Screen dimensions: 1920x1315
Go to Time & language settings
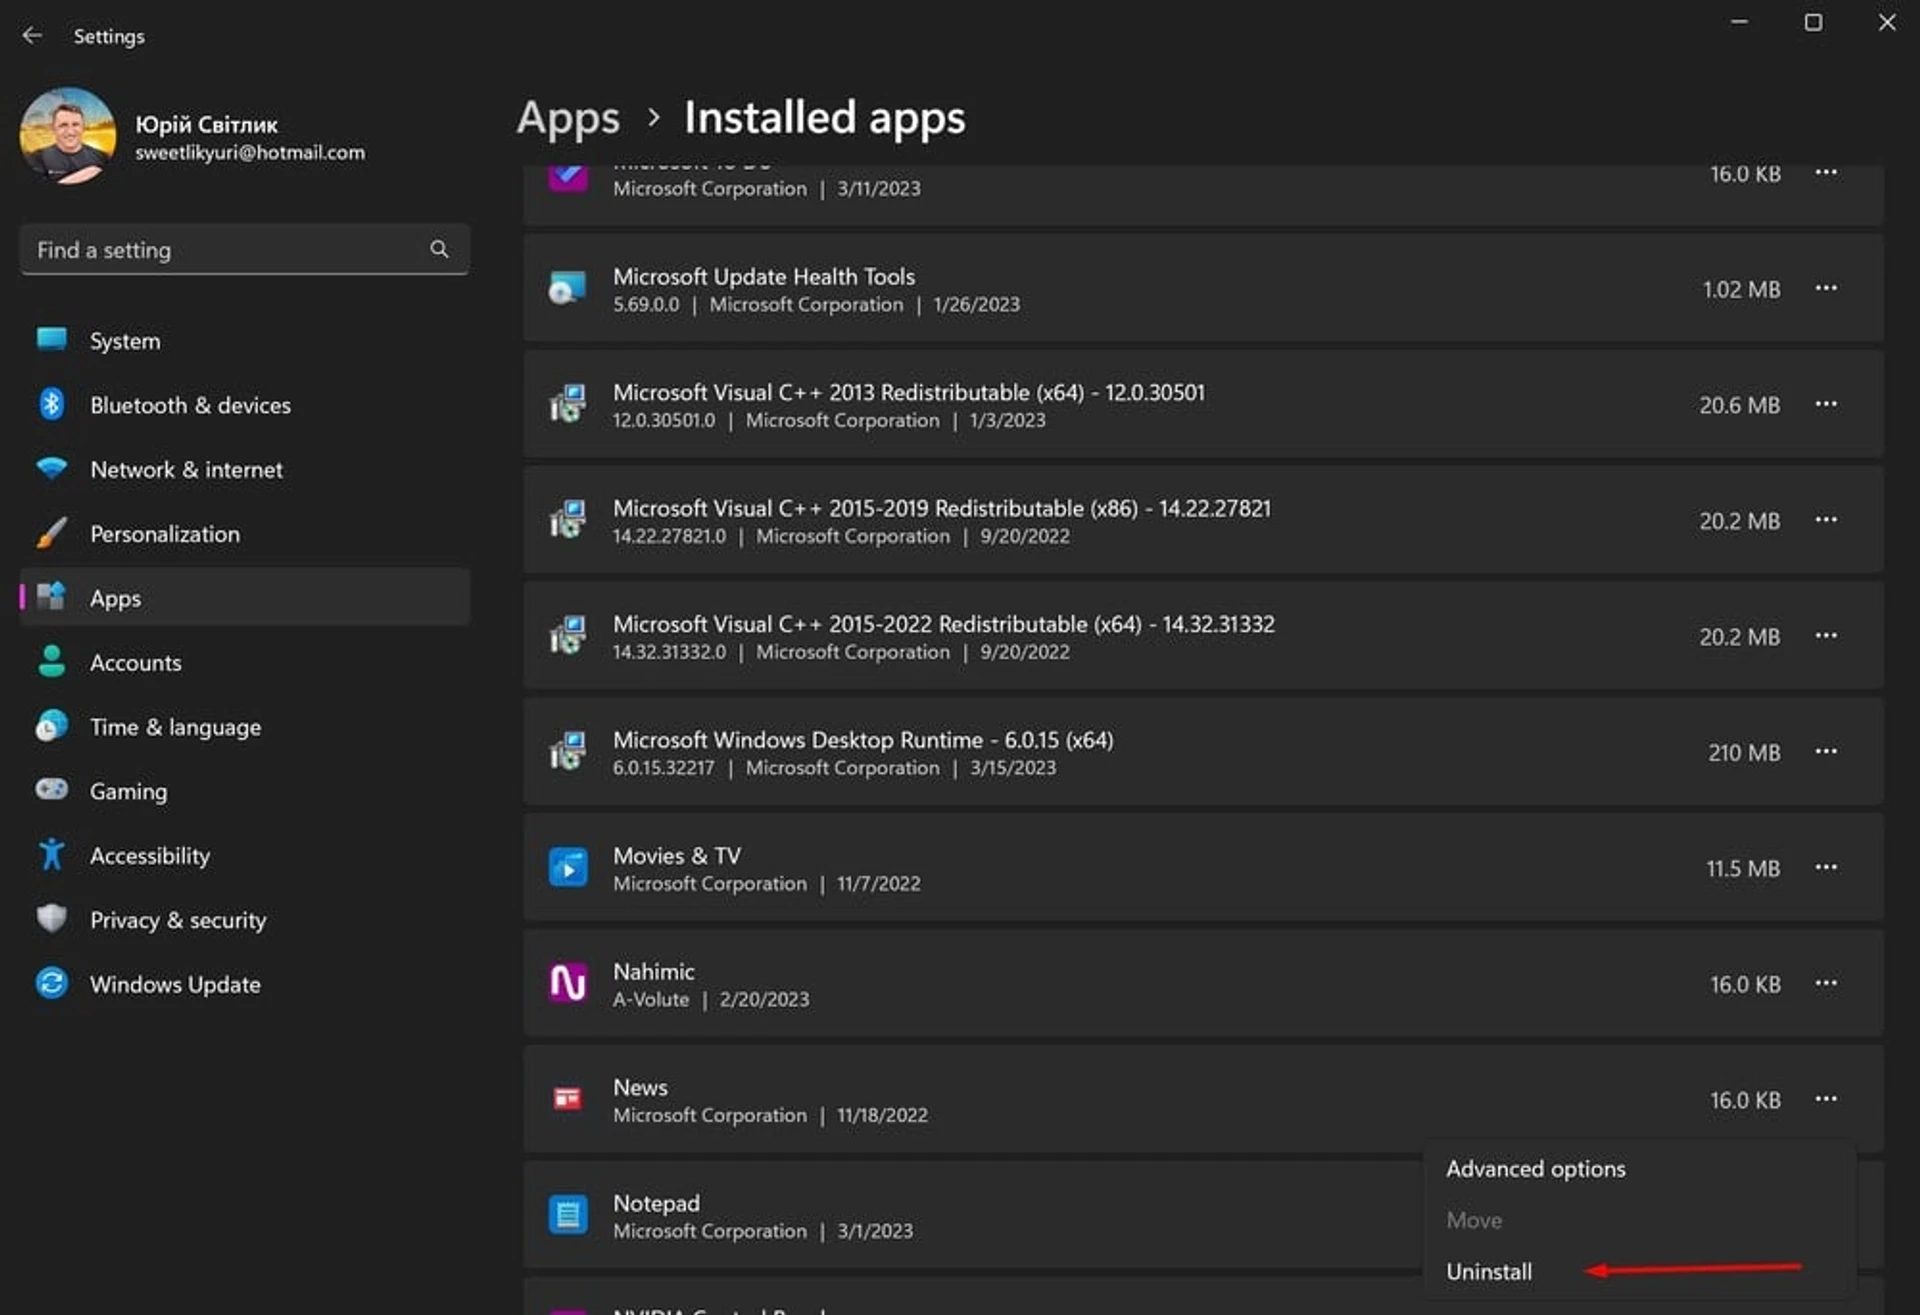pos(244,727)
